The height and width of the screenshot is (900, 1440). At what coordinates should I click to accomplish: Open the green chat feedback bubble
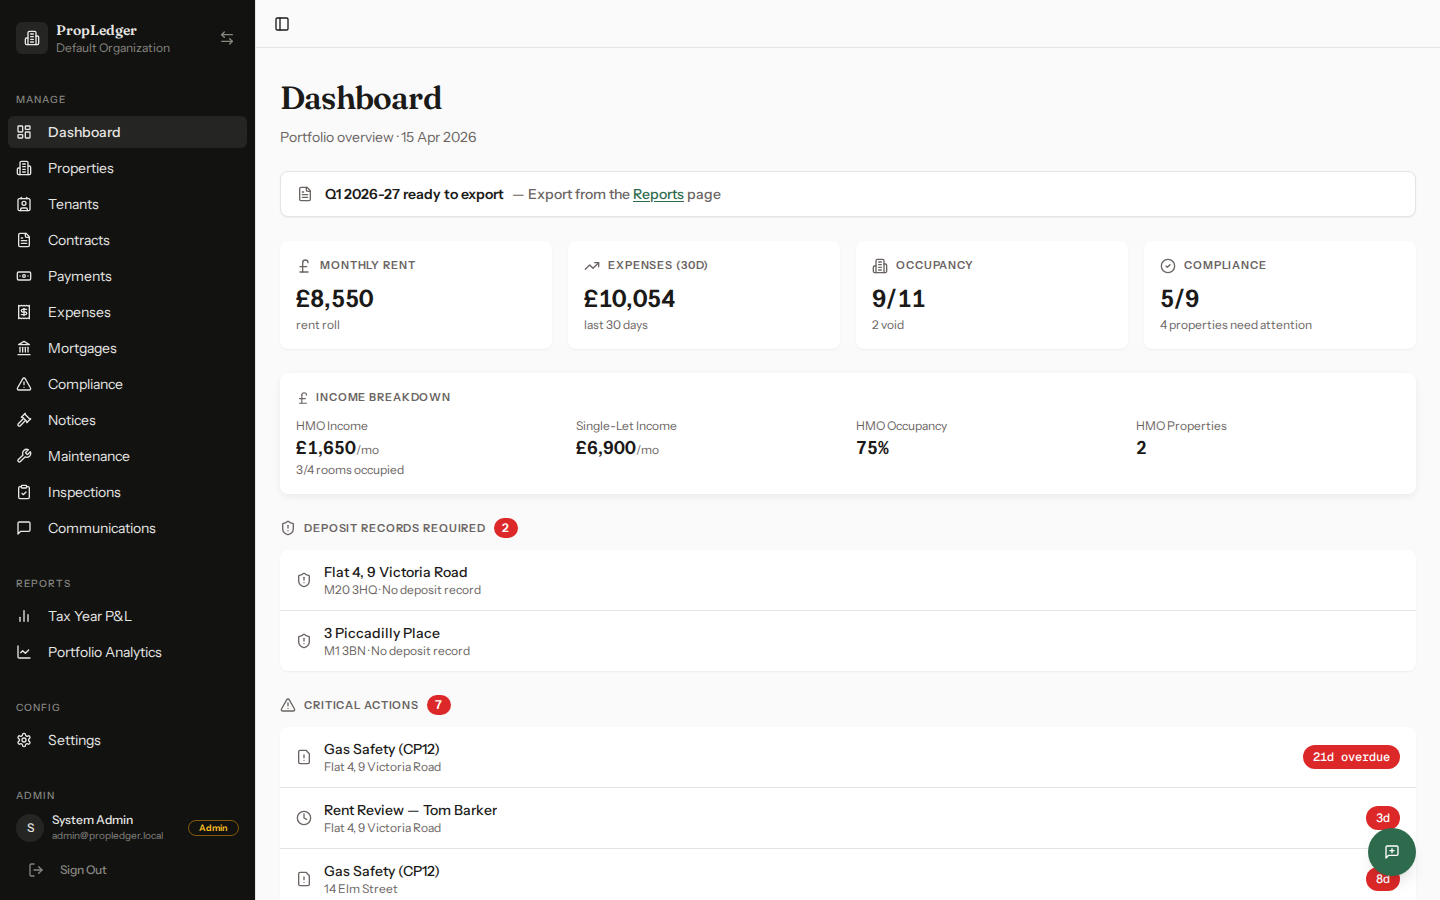(1391, 851)
